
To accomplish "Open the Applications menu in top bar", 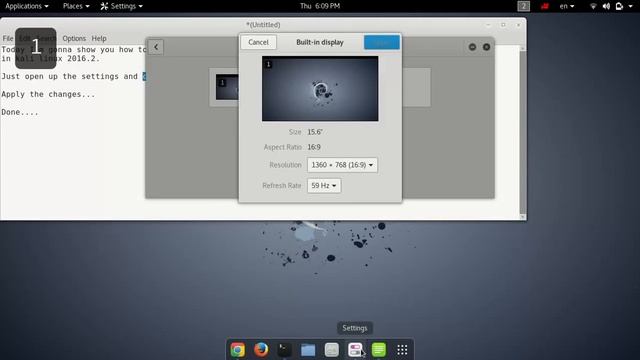I will (27, 6).
